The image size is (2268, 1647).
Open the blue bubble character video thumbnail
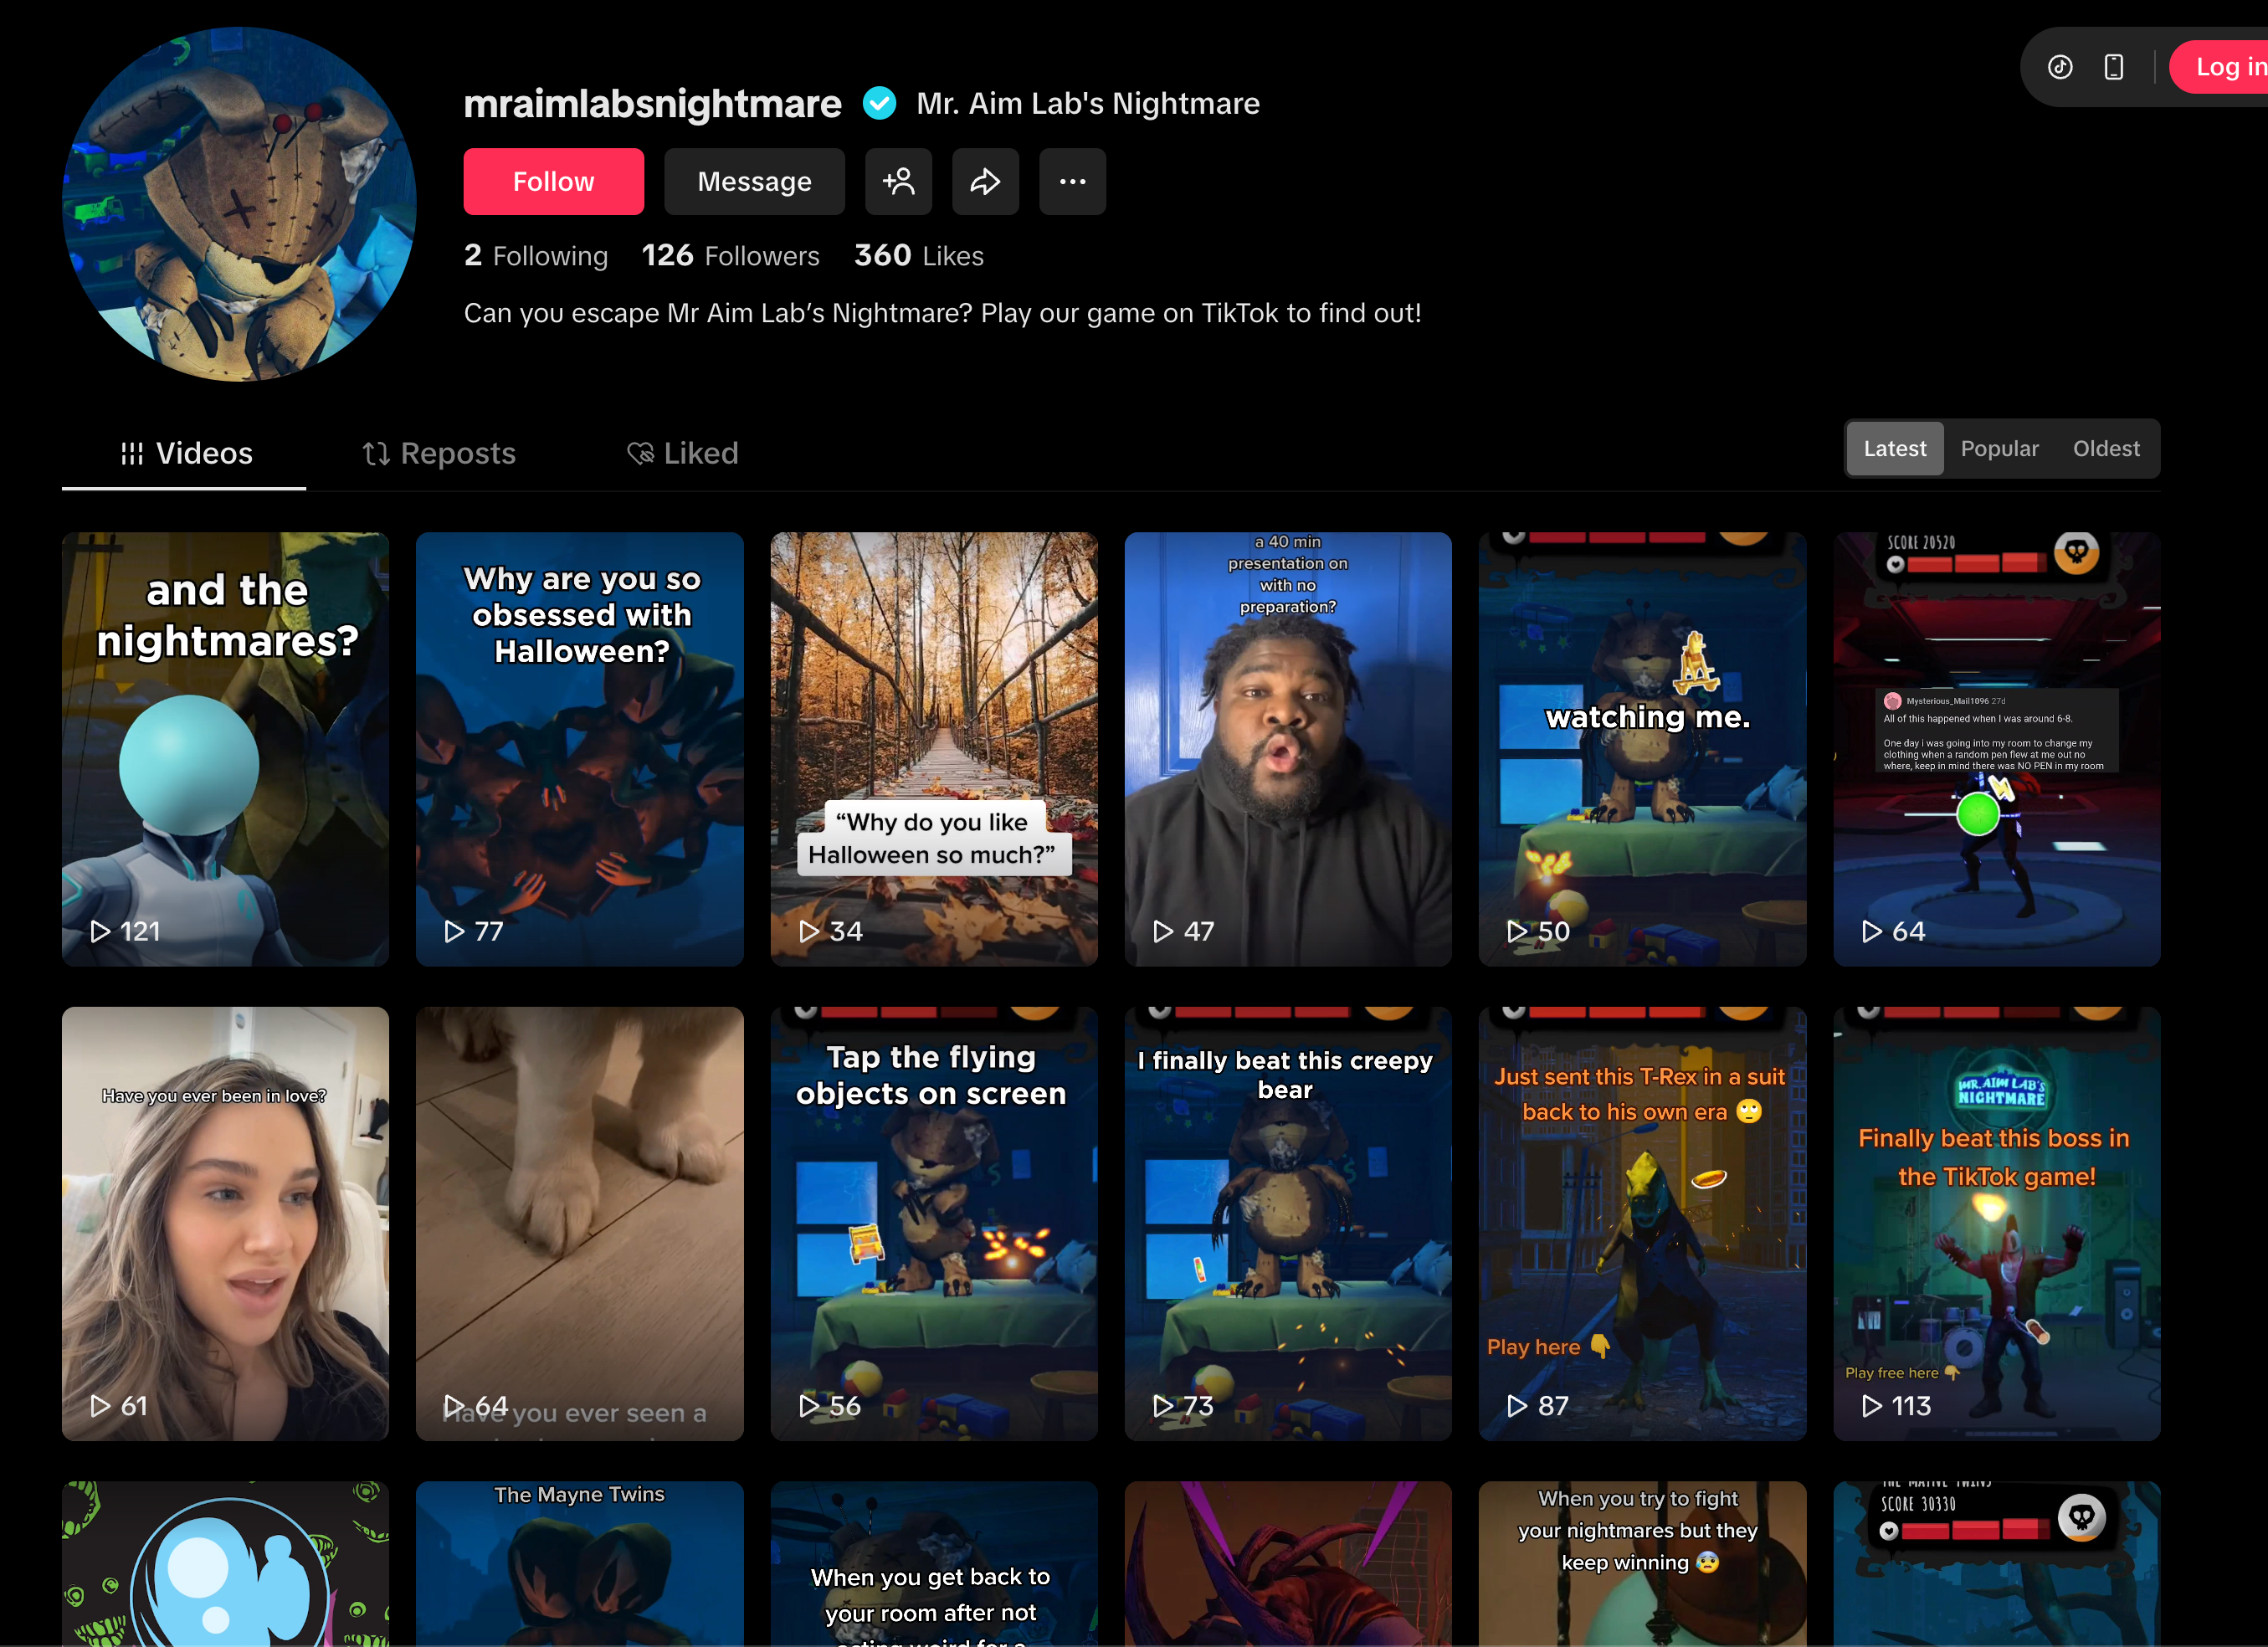225,1564
